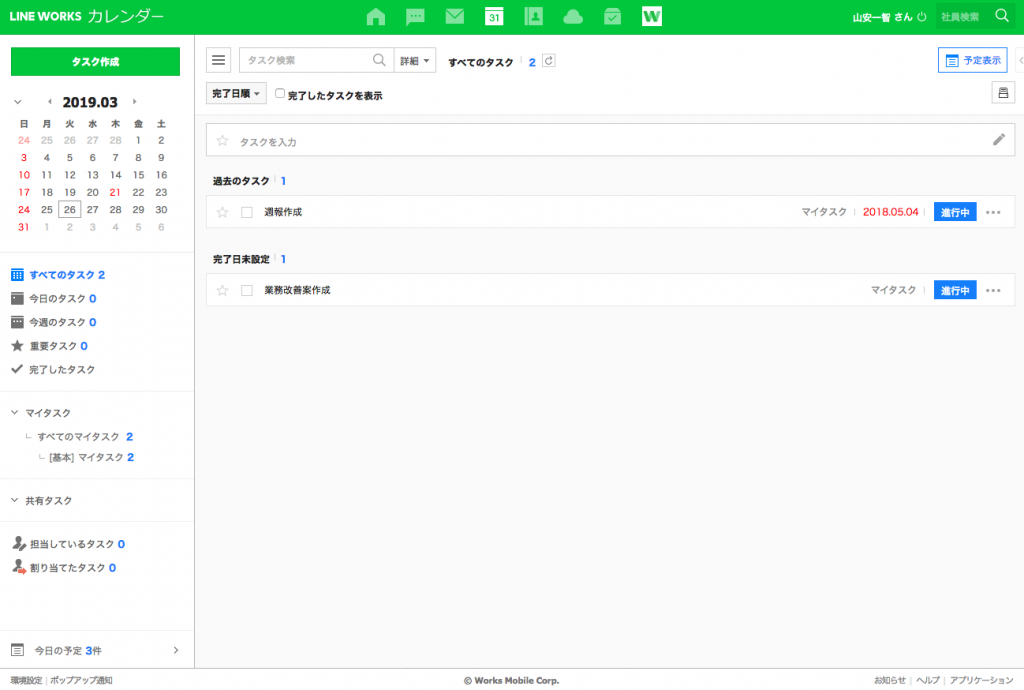Image resolution: width=1024 pixels, height=690 pixels.
Task: Go to next month in mini calendar
Action: click(135, 102)
